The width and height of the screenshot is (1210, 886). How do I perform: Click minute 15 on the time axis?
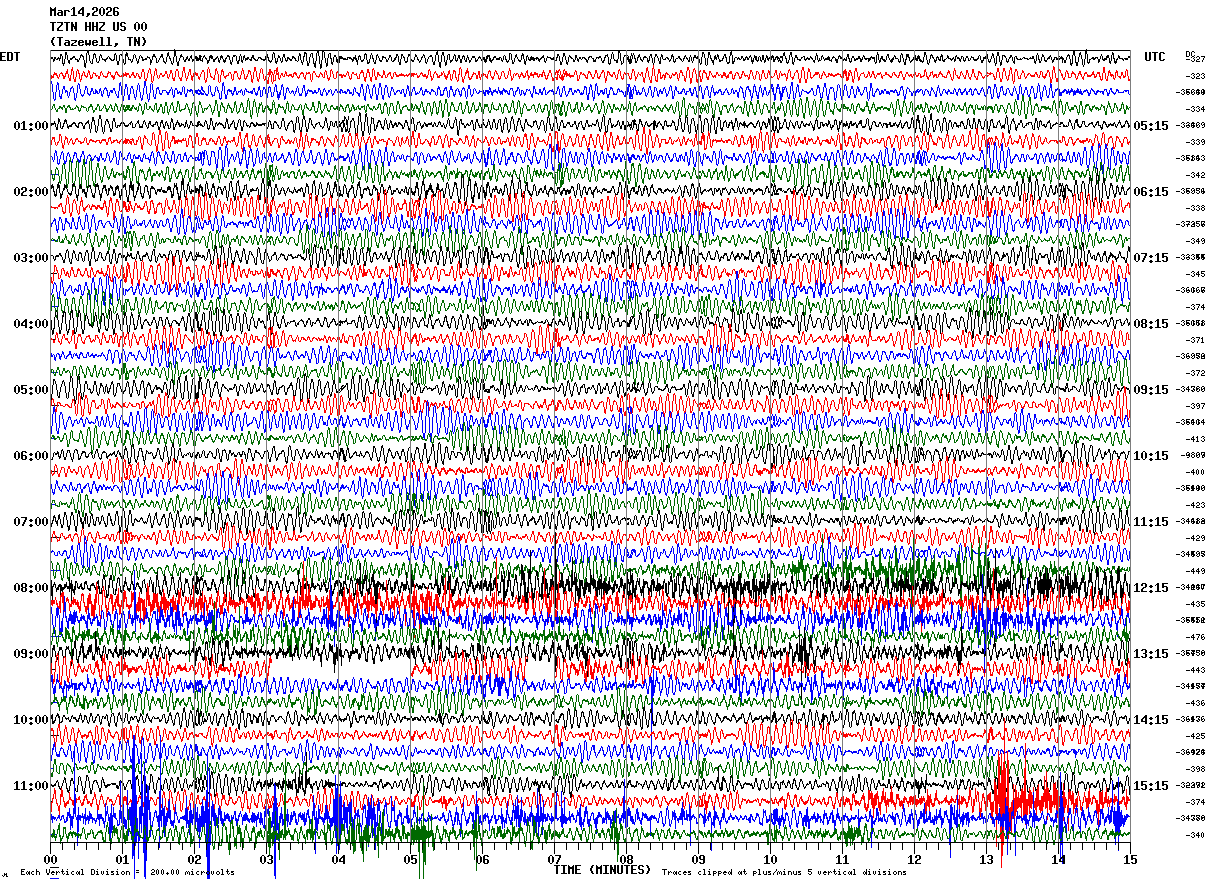(1130, 860)
